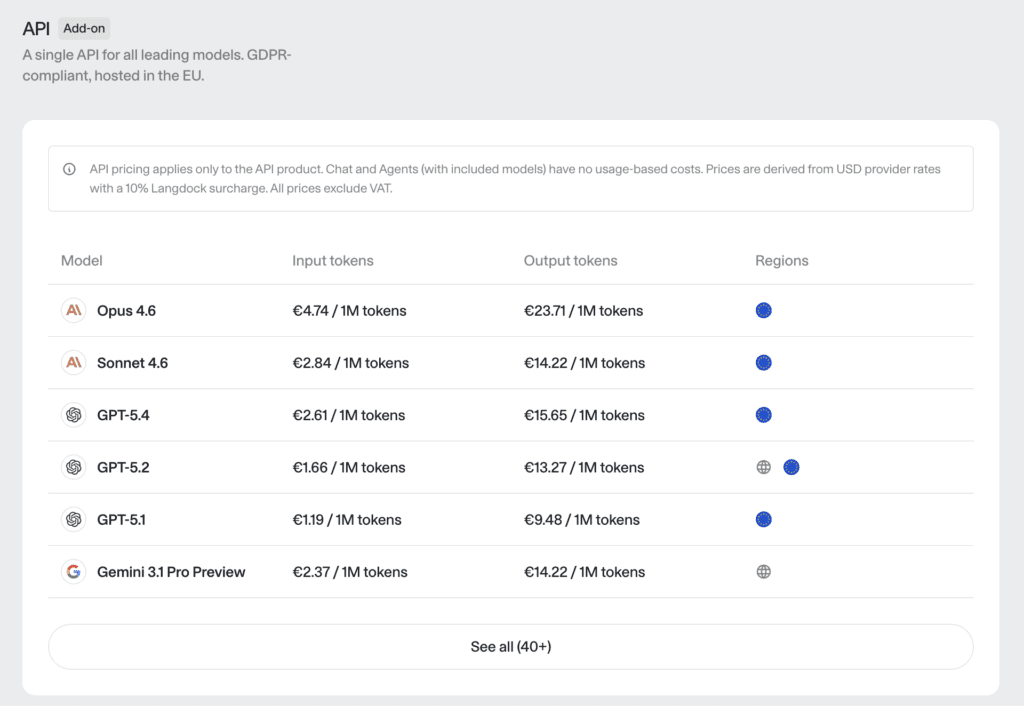Click Sonnet 4.6 output price €14.22

584,363
